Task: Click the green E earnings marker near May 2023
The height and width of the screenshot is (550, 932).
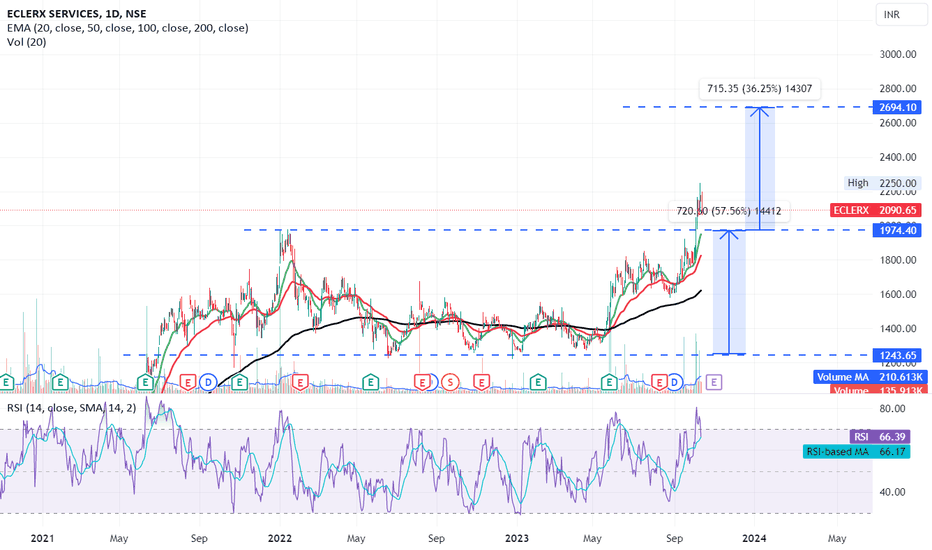Action: (x=609, y=382)
